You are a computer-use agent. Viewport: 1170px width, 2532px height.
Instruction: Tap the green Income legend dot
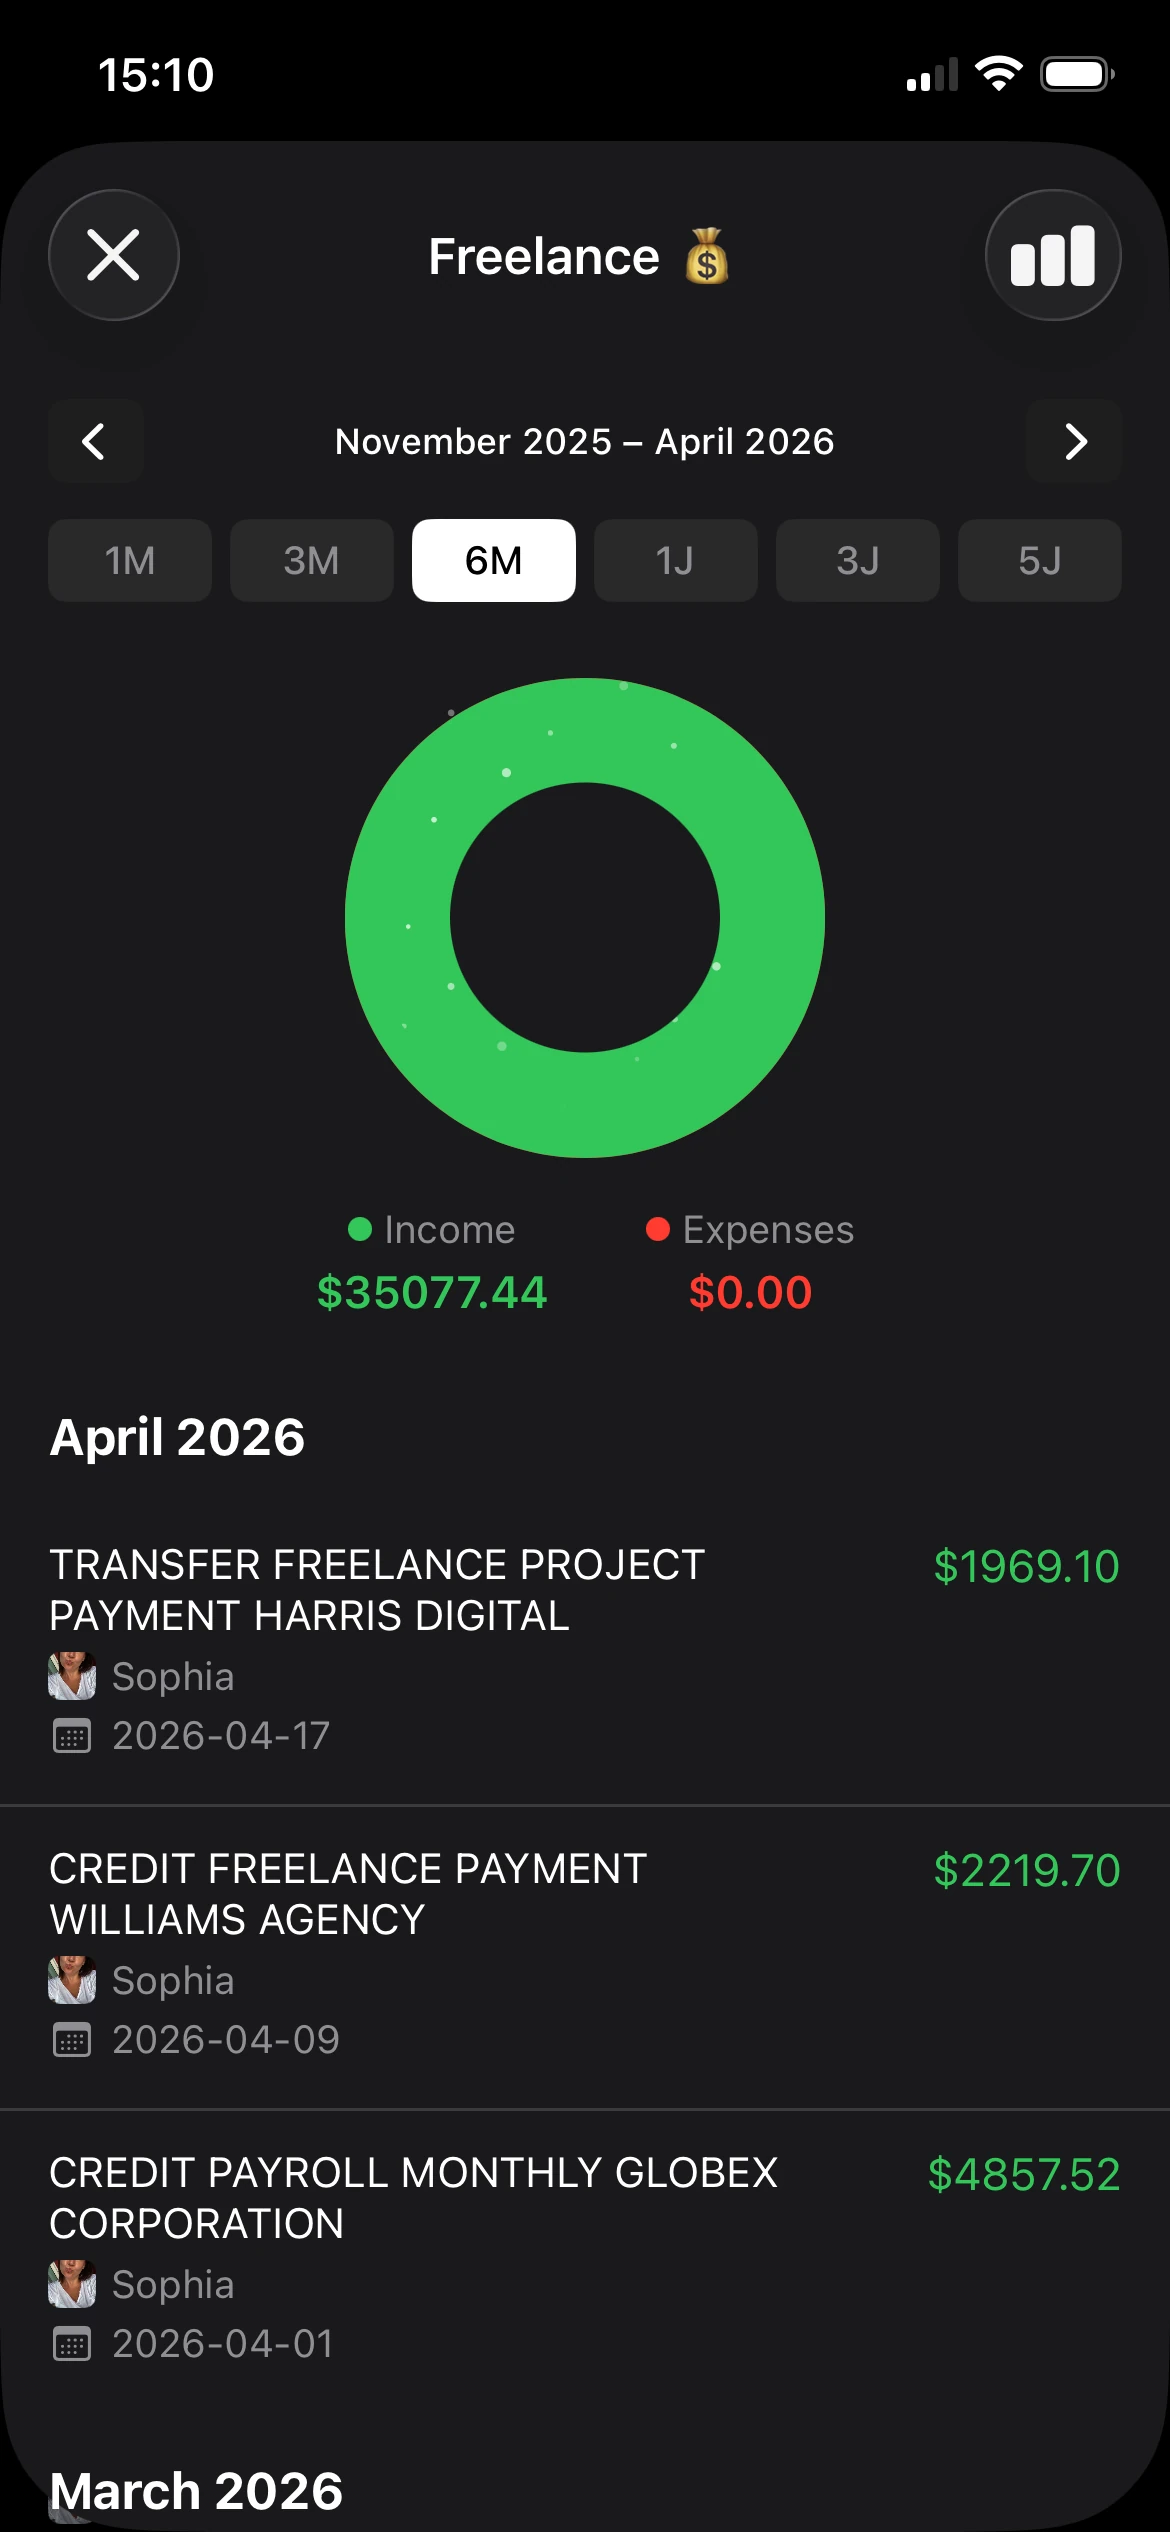point(360,1229)
